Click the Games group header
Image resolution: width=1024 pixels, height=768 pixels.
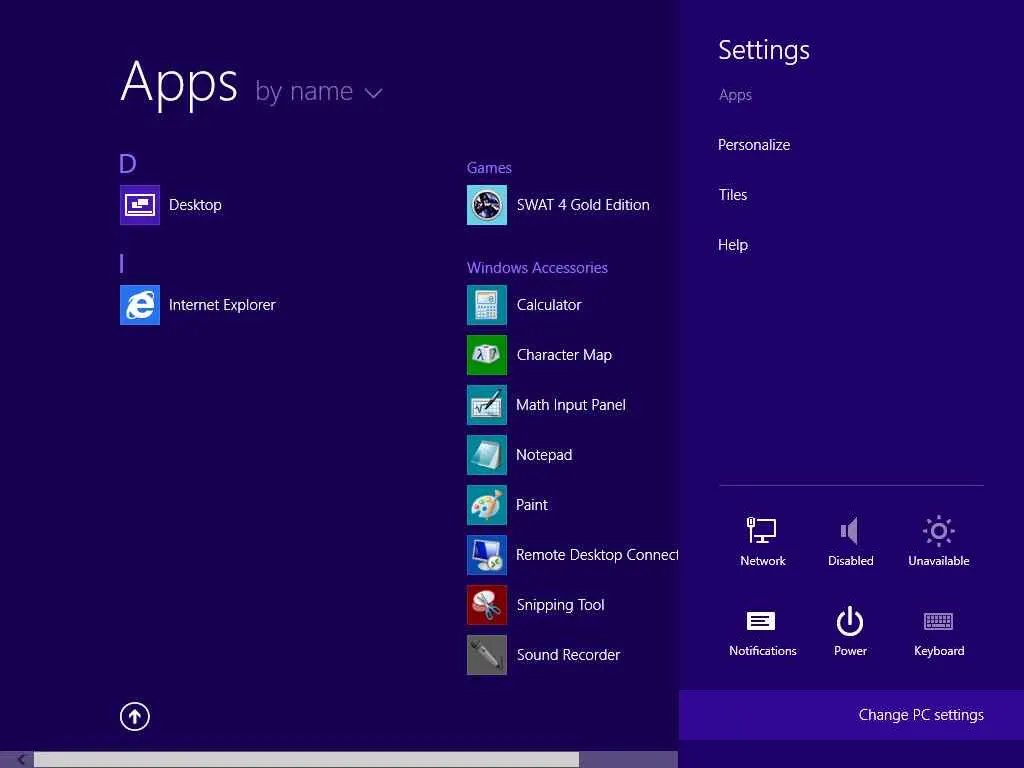coord(489,168)
